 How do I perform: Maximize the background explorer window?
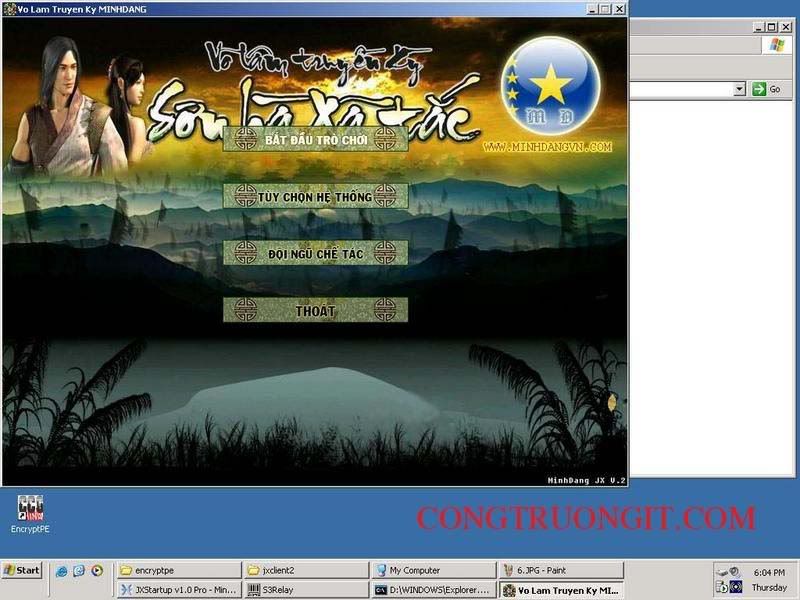772,27
